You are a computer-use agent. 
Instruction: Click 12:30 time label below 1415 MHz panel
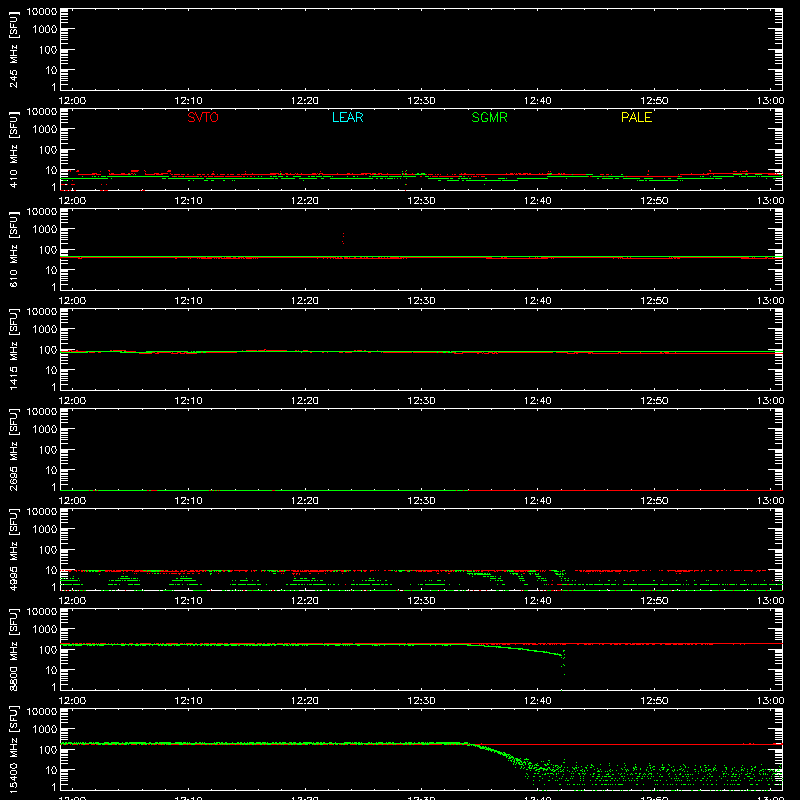coord(421,401)
